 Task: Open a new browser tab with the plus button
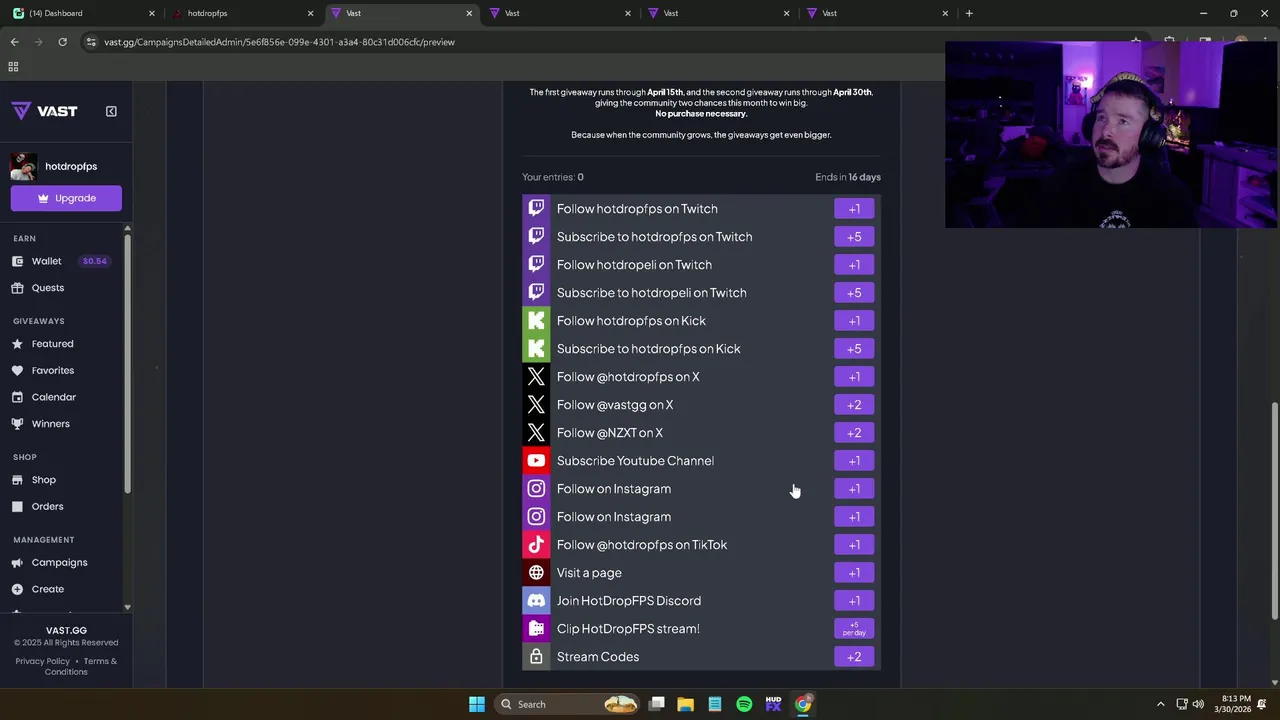coord(968,13)
